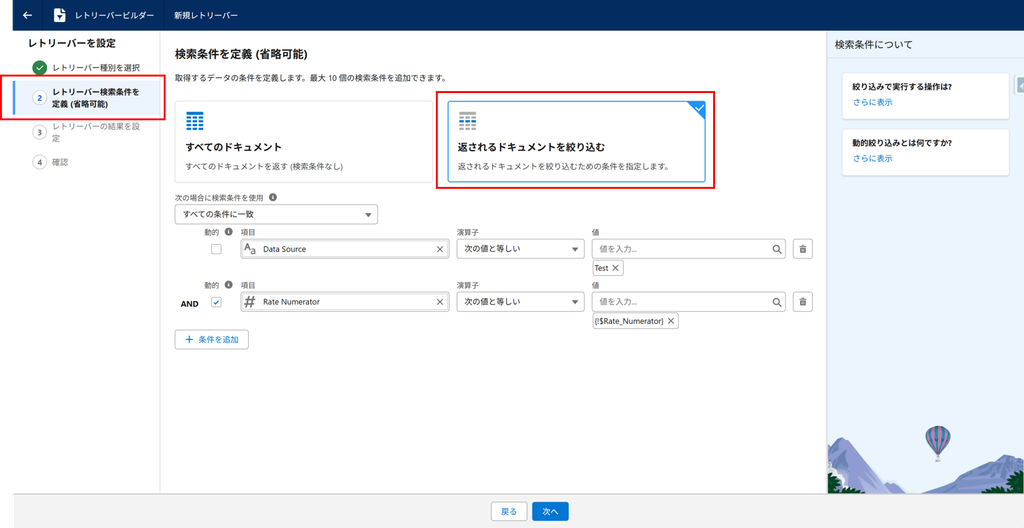1024x528 pixels.
Task: Select the すべてのドキュメント option card
Action: pyautogui.click(x=304, y=141)
